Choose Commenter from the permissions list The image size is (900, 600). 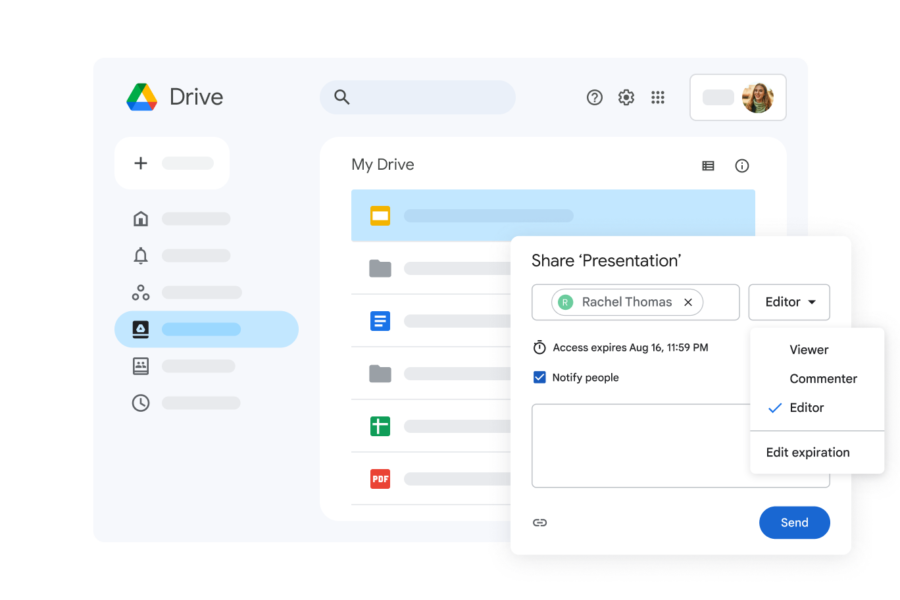pos(824,378)
